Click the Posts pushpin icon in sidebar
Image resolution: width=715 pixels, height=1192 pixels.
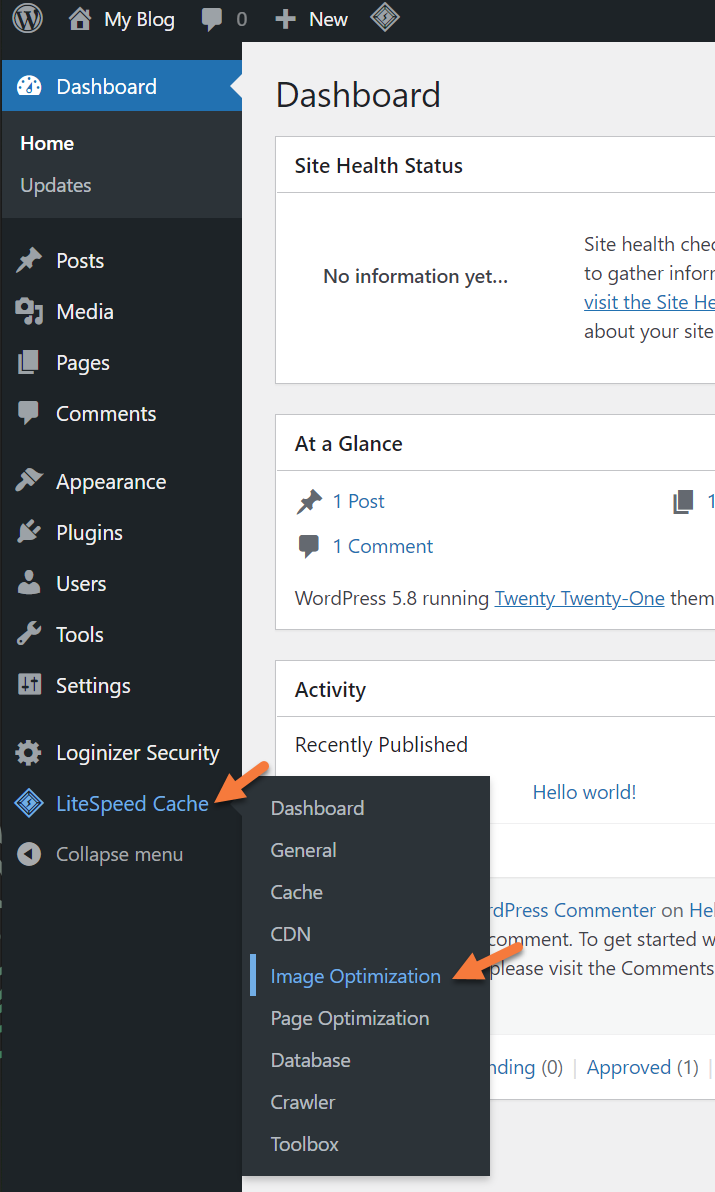pos(29,261)
